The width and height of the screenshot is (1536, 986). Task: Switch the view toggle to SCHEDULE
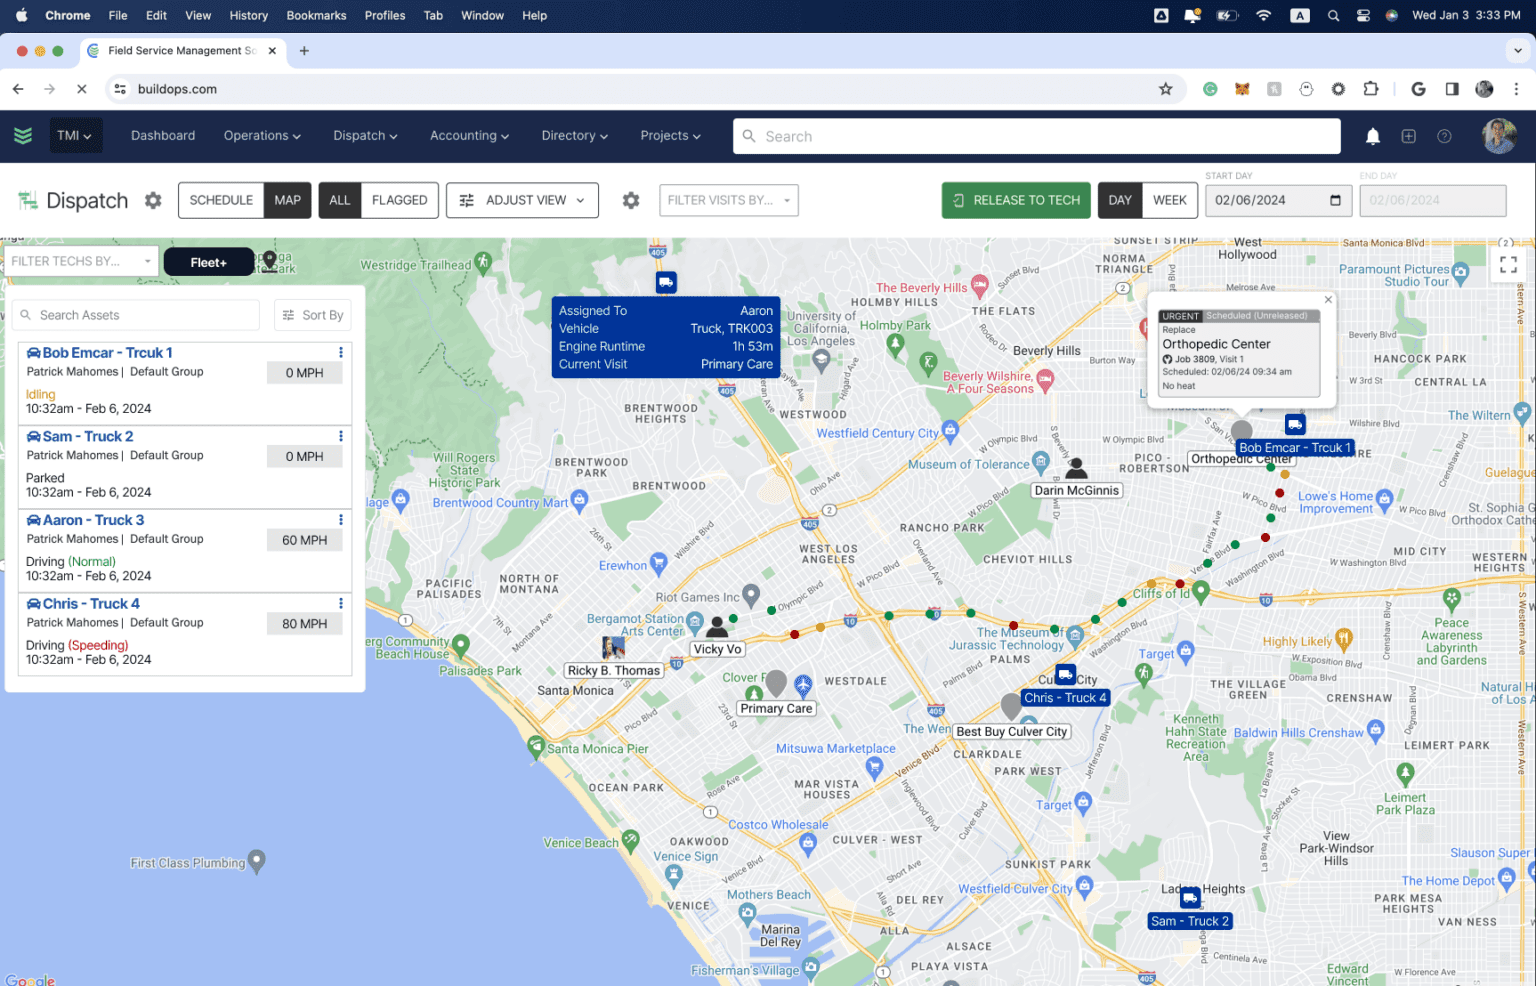pos(220,200)
